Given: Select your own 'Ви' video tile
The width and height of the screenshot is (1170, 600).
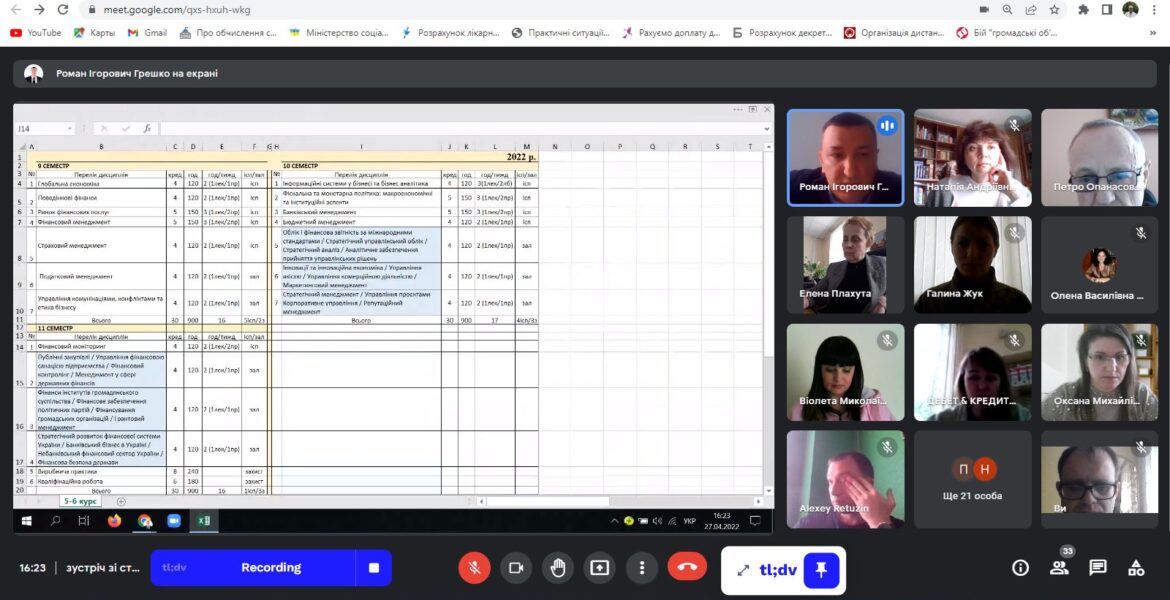Looking at the screenshot, I should tap(1100, 479).
